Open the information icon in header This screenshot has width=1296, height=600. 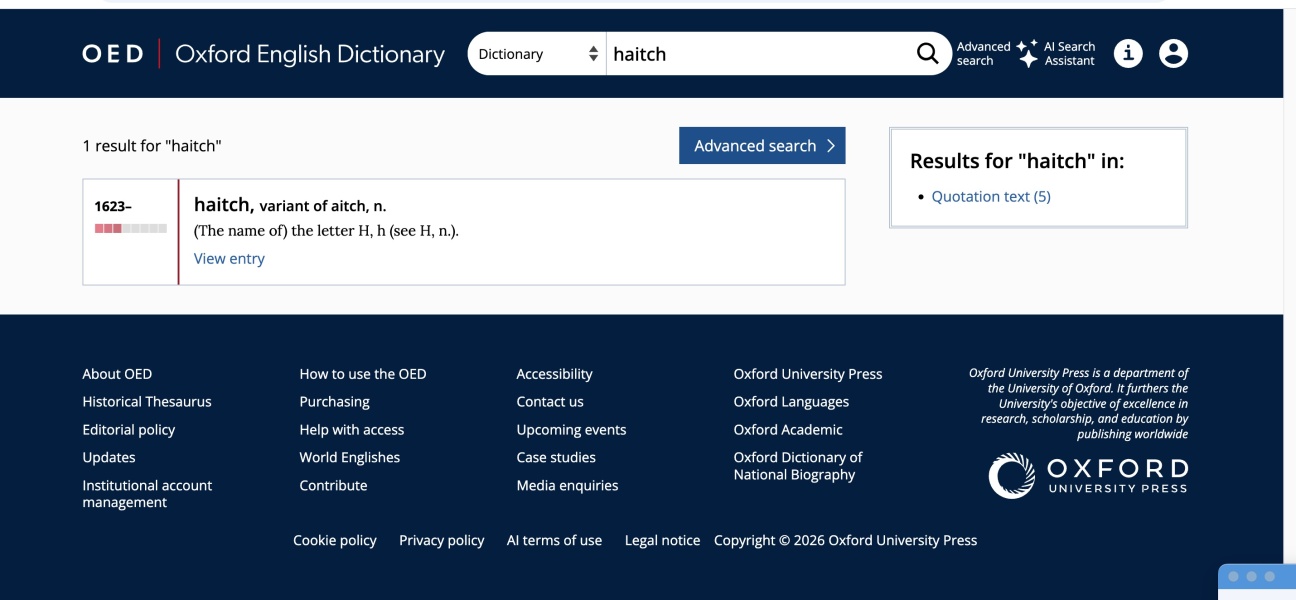[1128, 54]
